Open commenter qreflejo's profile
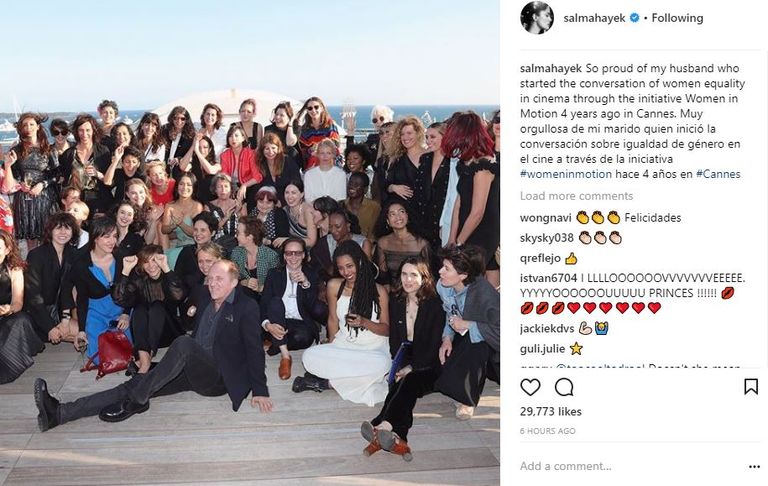This screenshot has width=768, height=486. 540,259
